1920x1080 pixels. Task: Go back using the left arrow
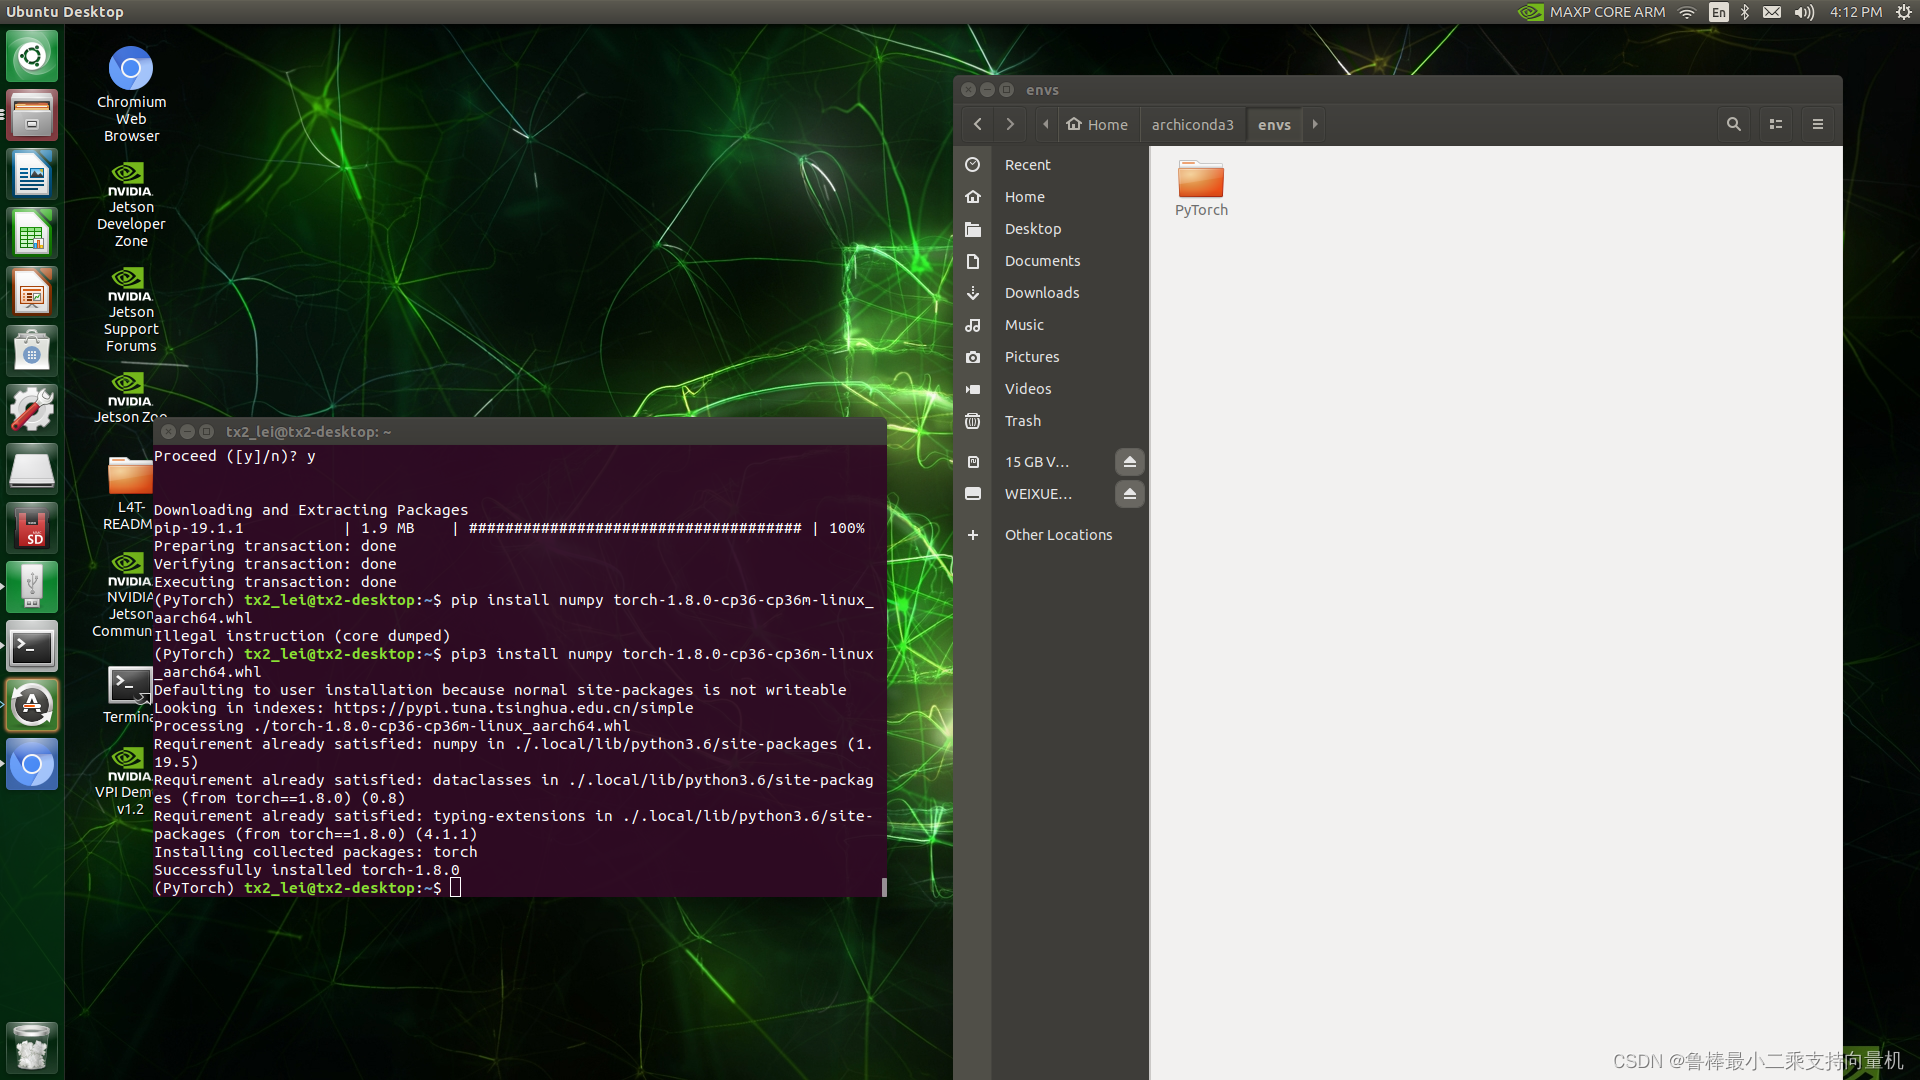coord(978,124)
